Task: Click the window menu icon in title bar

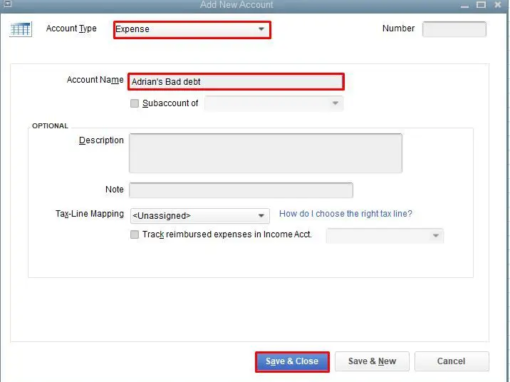Action: [x=7, y=4]
